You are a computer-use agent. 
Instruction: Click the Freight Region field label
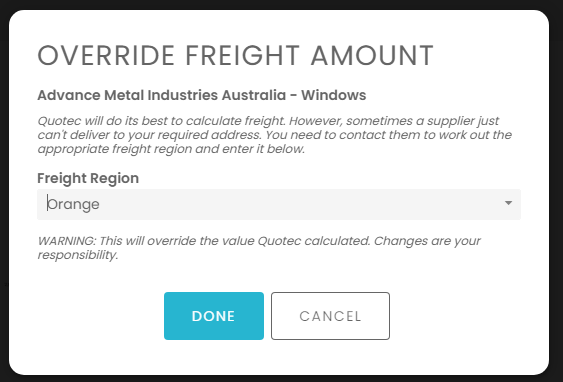pos(88,178)
